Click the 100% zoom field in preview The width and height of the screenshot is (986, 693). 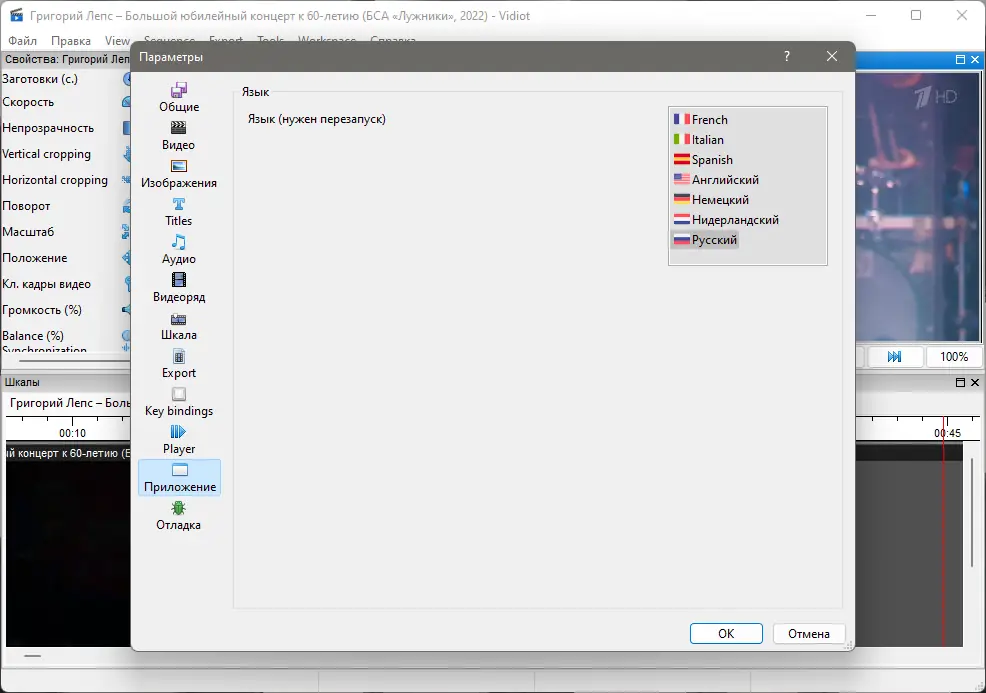tap(953, 357)
